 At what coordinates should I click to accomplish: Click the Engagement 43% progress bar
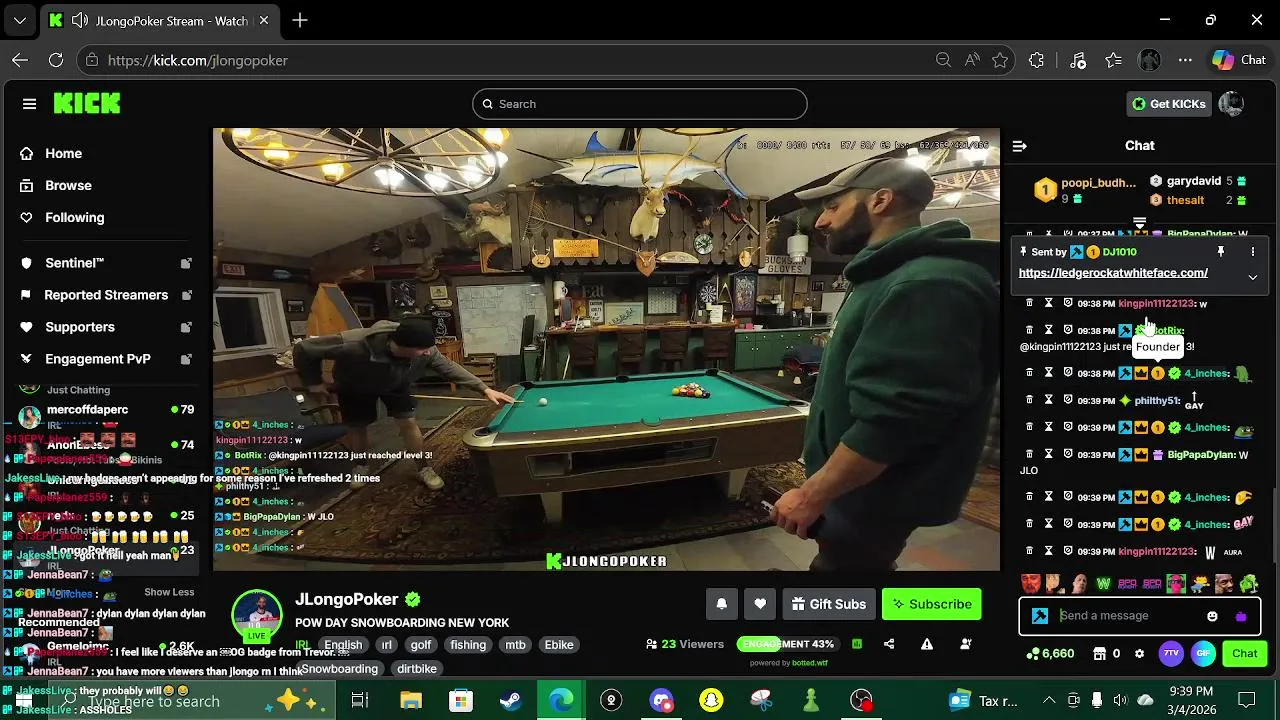(790, 644)
